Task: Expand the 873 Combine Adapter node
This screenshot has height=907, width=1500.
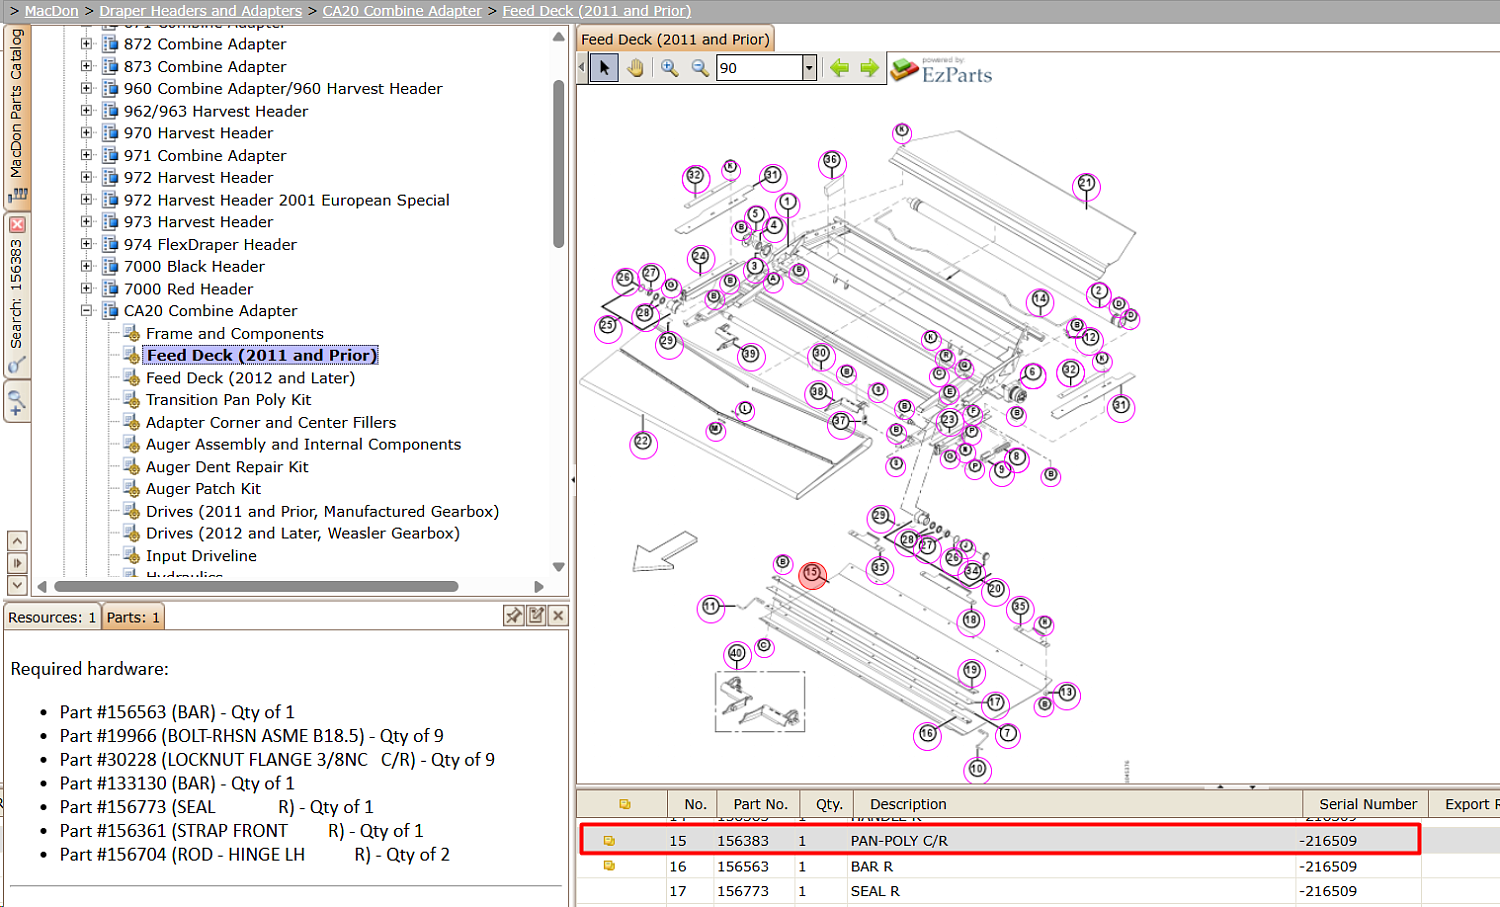Action: [87, 66]
